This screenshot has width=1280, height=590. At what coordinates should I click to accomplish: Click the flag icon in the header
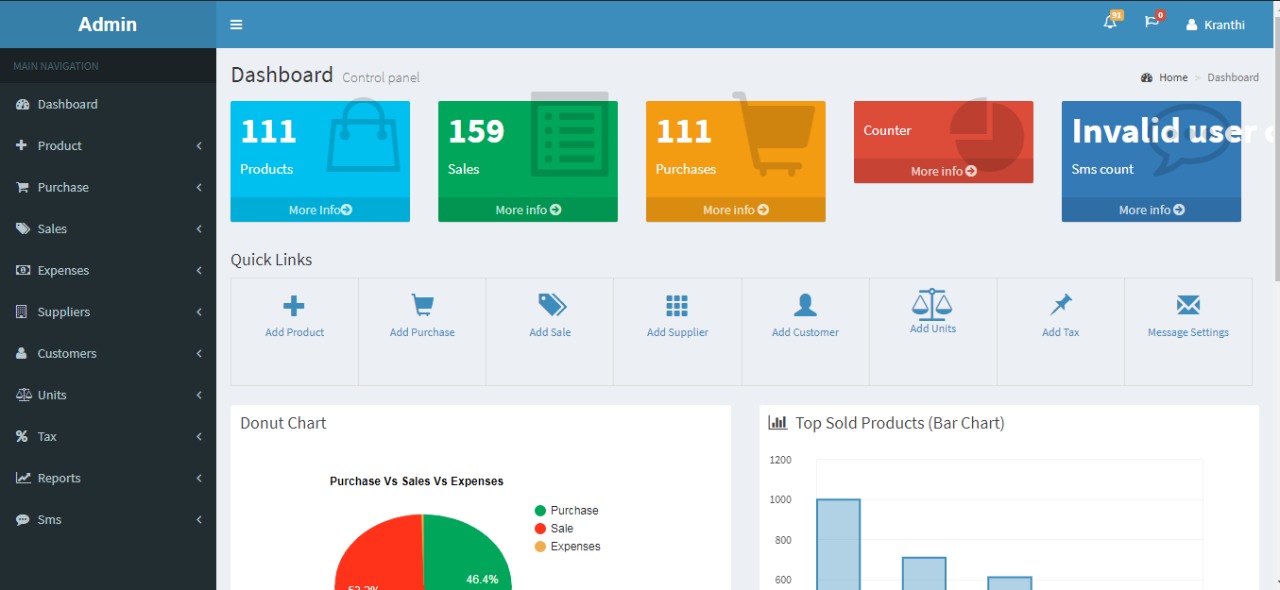pyautogui.click(x=1151, y=23)
